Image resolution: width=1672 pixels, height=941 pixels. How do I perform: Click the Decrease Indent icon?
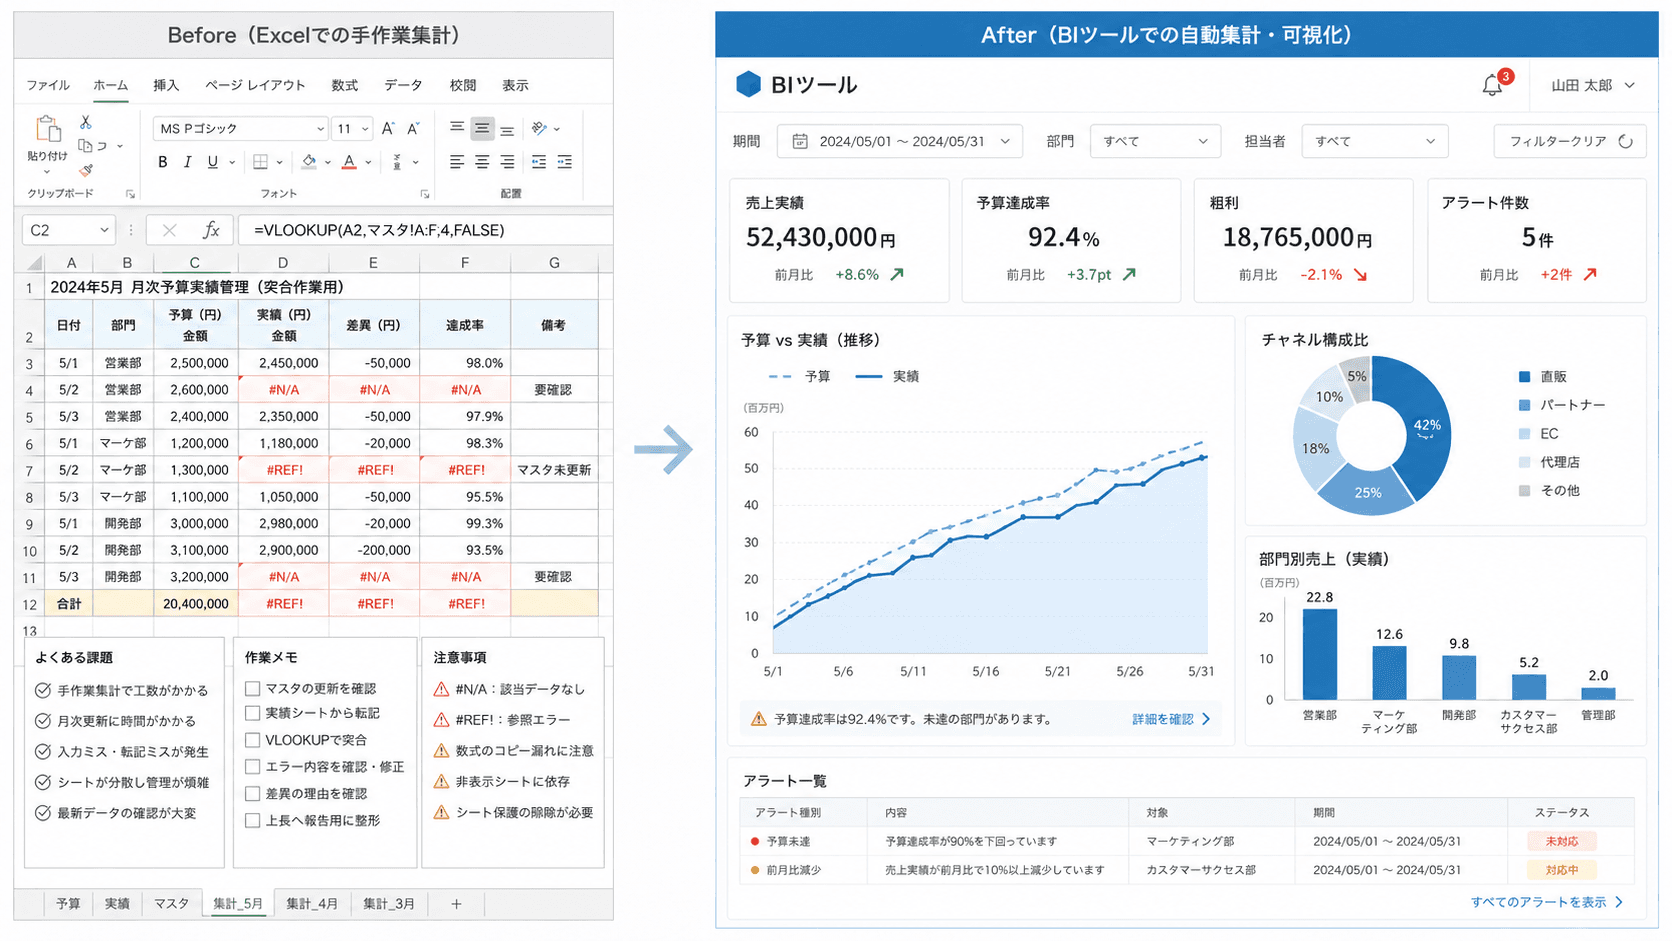click(x=539, y=162)
